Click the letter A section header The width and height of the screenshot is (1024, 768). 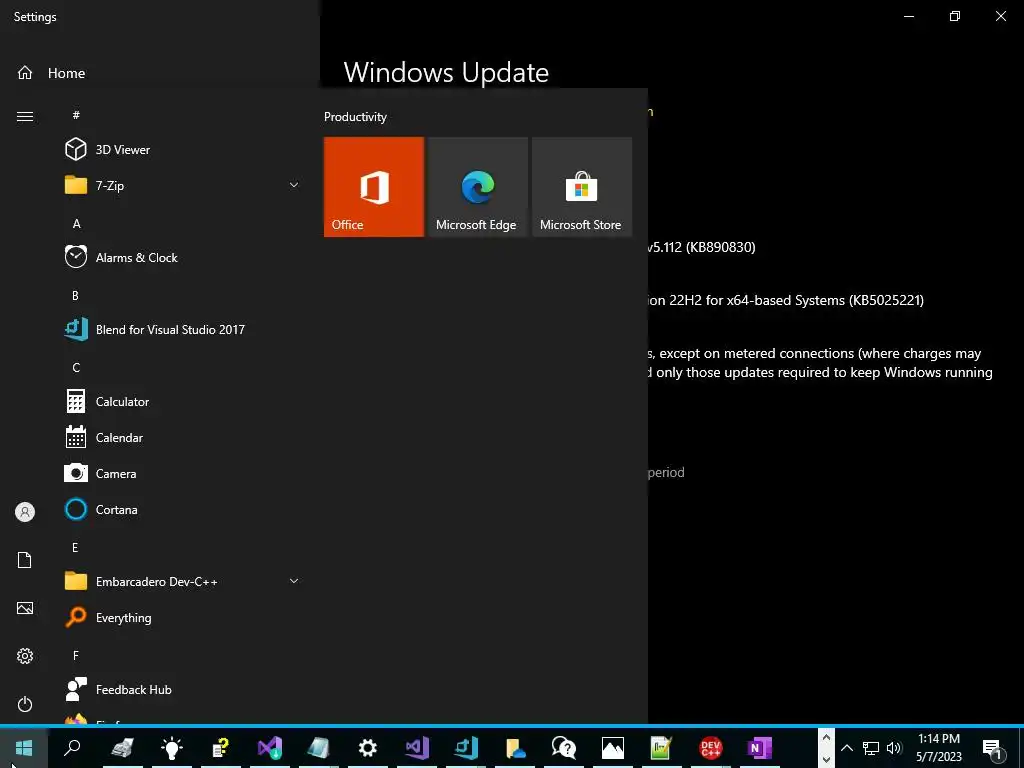(x=76, y=223)
